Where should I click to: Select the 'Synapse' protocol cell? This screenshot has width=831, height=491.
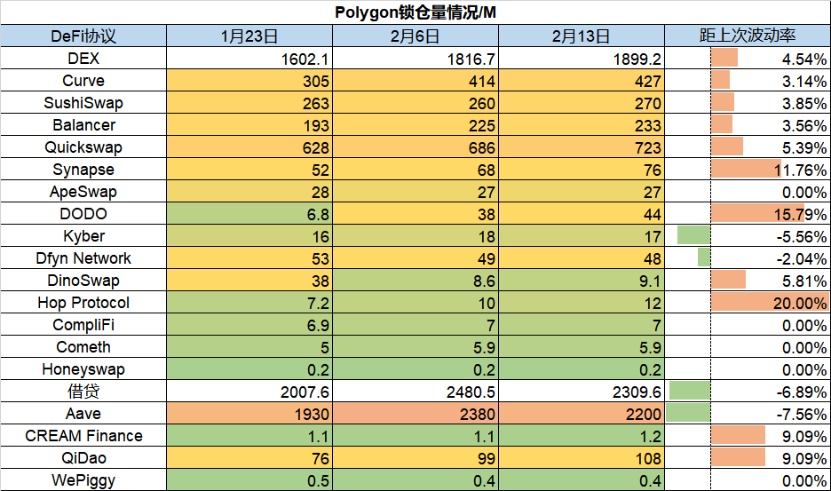(83, 169)
